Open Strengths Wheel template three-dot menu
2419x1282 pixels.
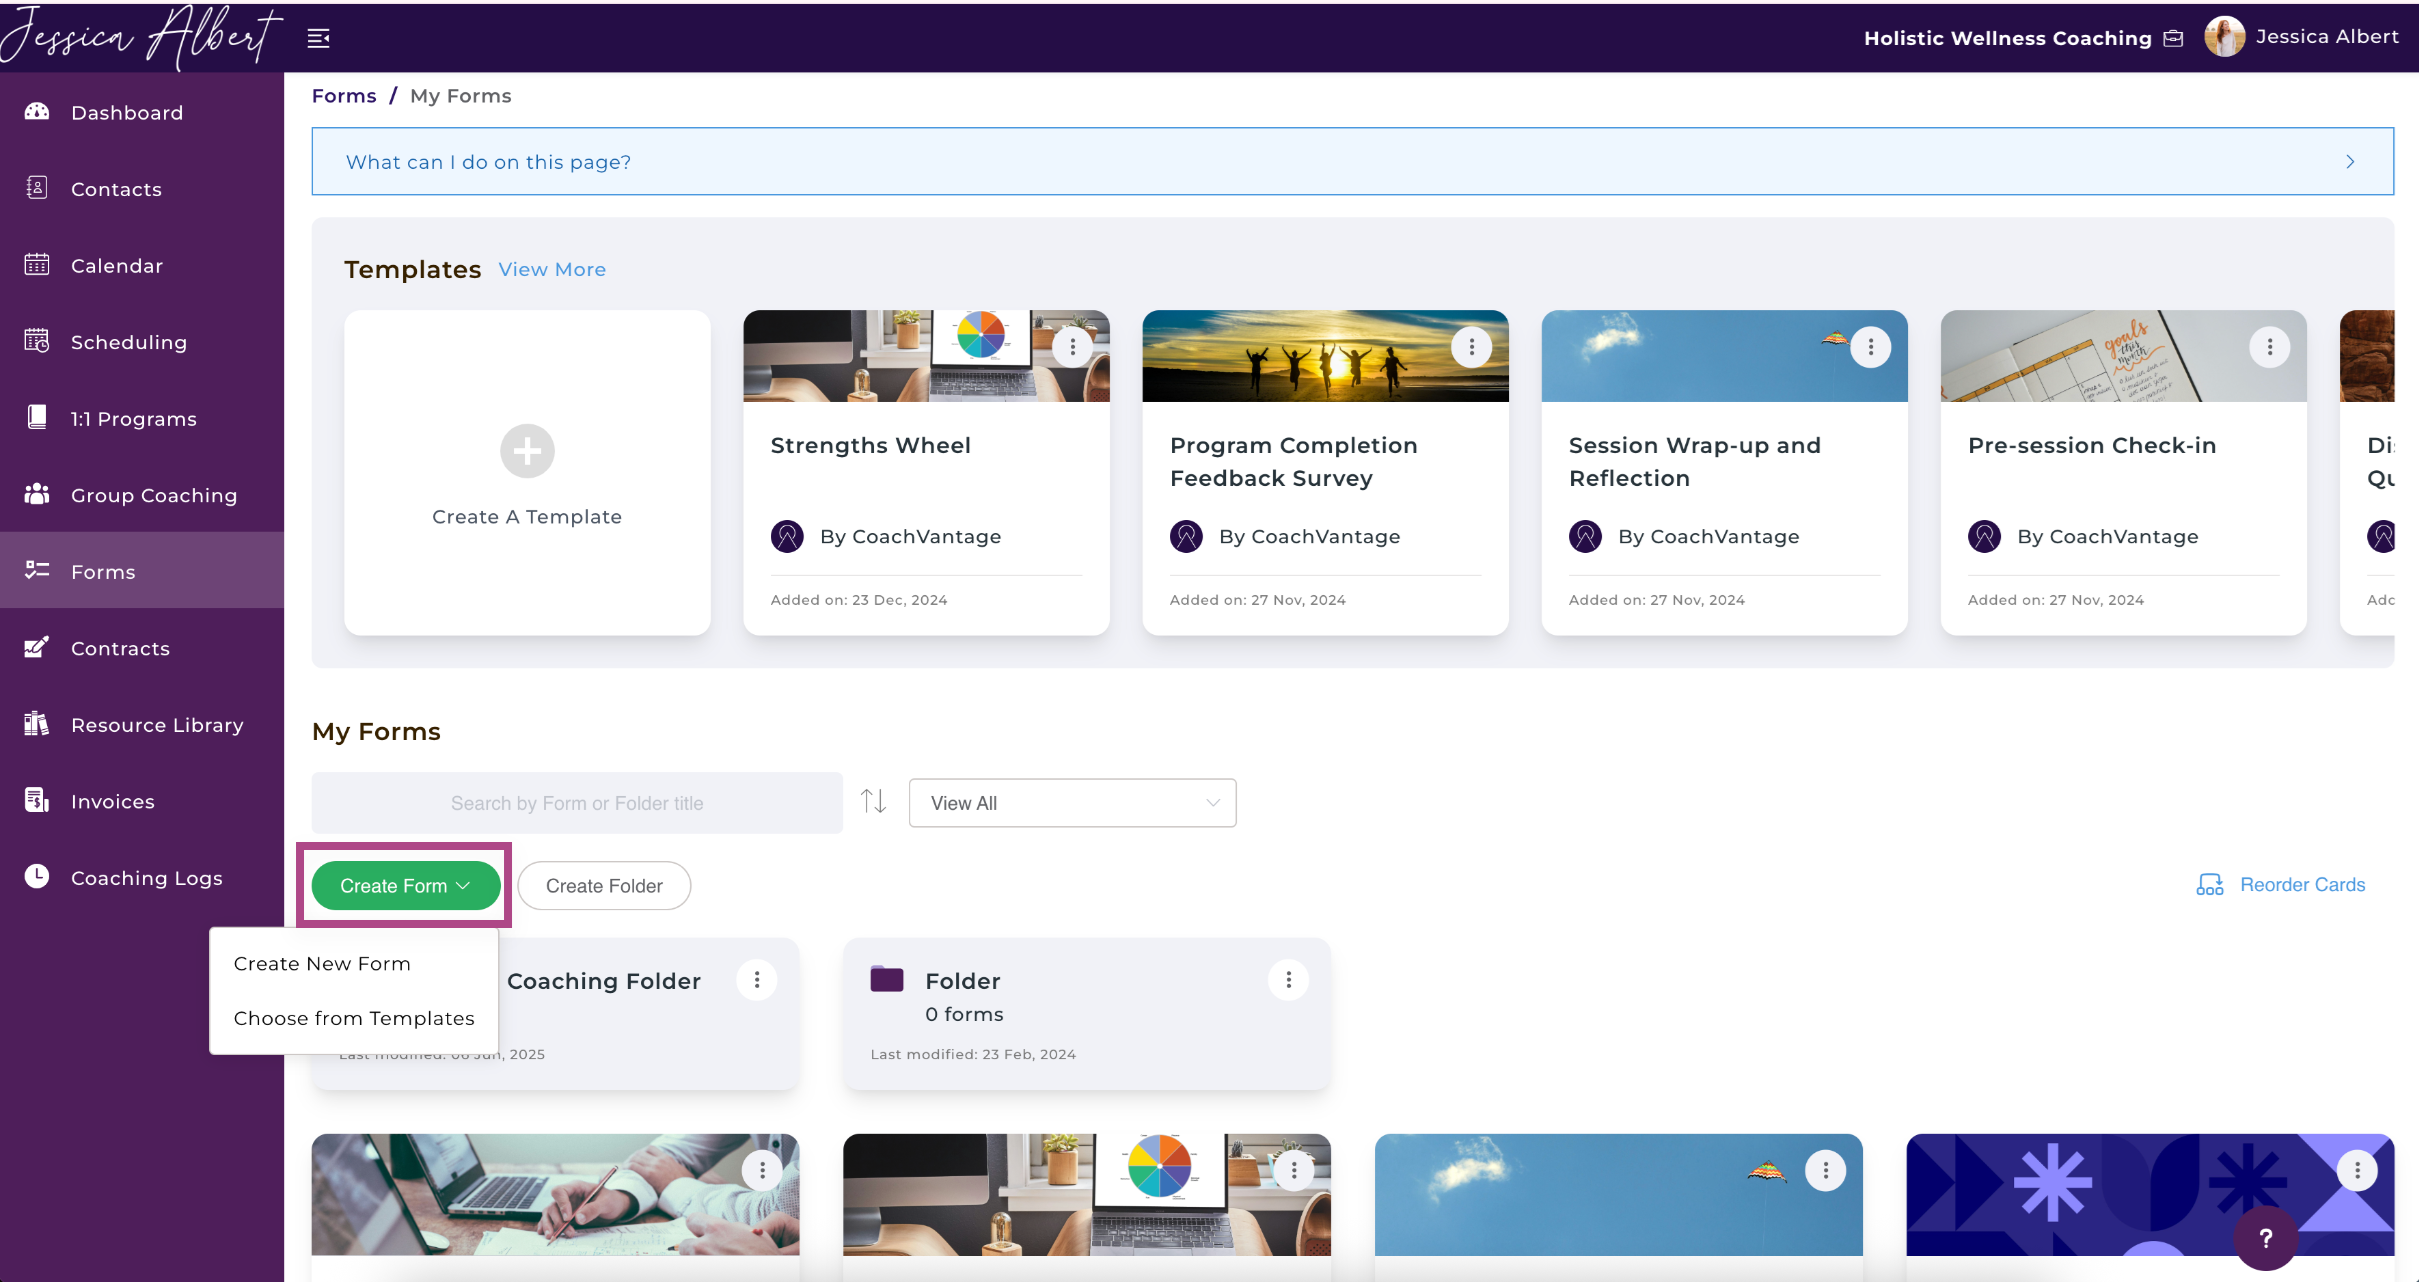[x=1072, y=347]
